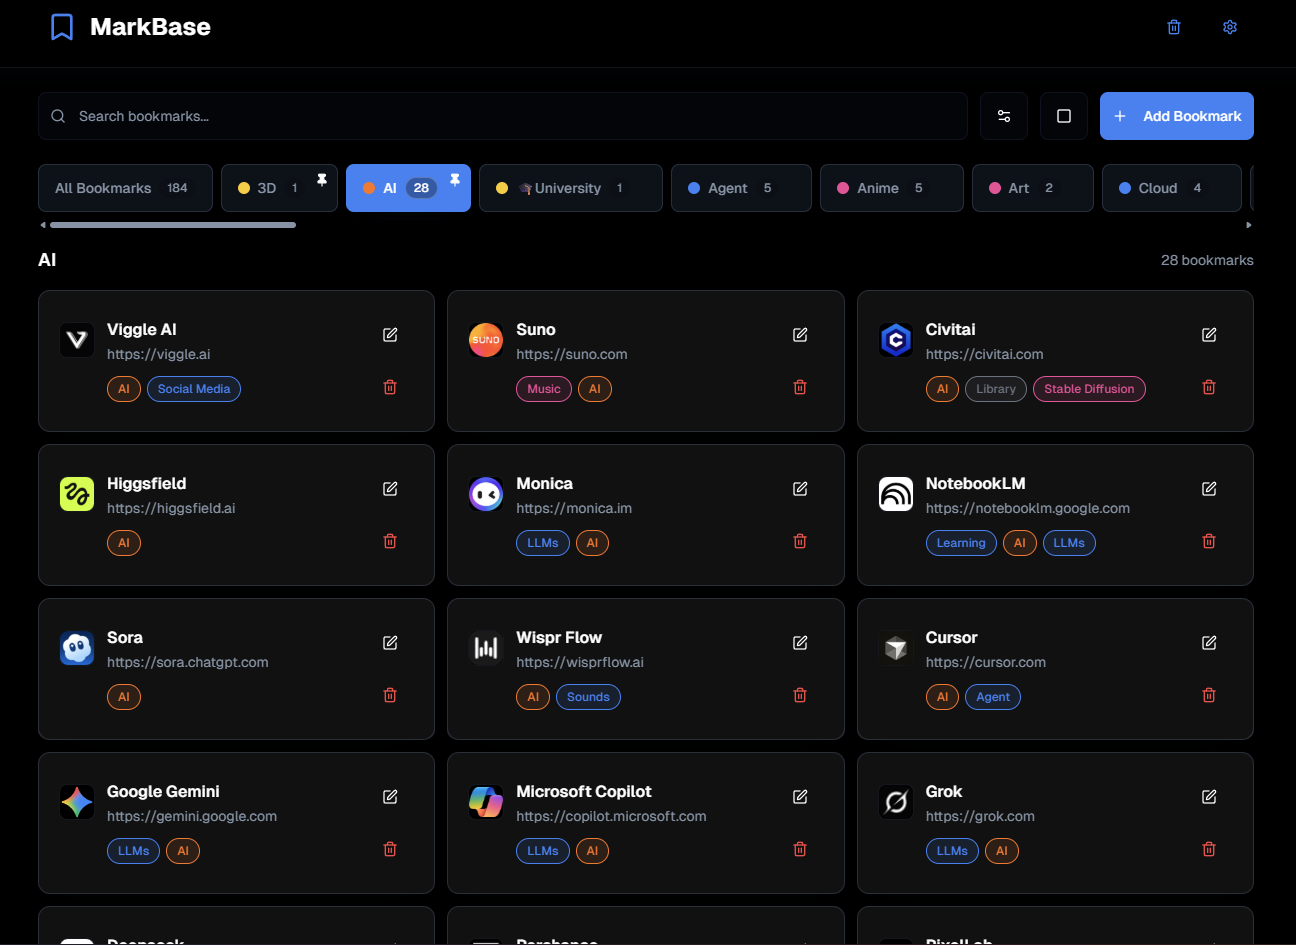1296x945 pixels.
Task: Delete the NotebookLM bookmark
Action: coord(1208,540)
